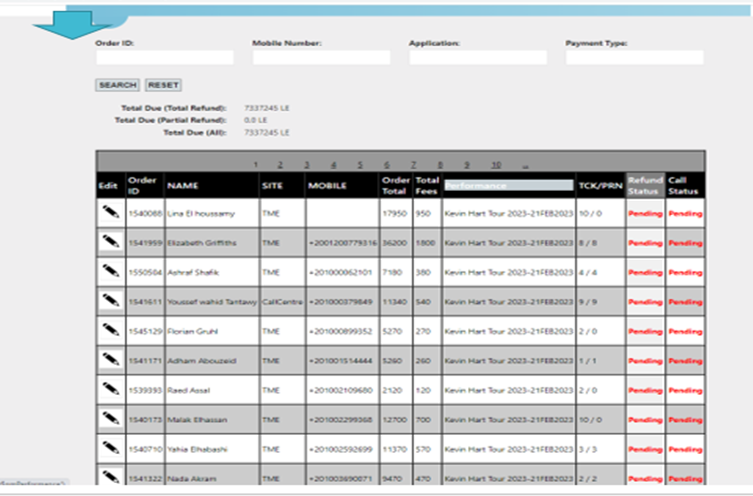Viewport: 753px width, 496px height.
Task: Select order total 36200
Action: click(394, 243)
